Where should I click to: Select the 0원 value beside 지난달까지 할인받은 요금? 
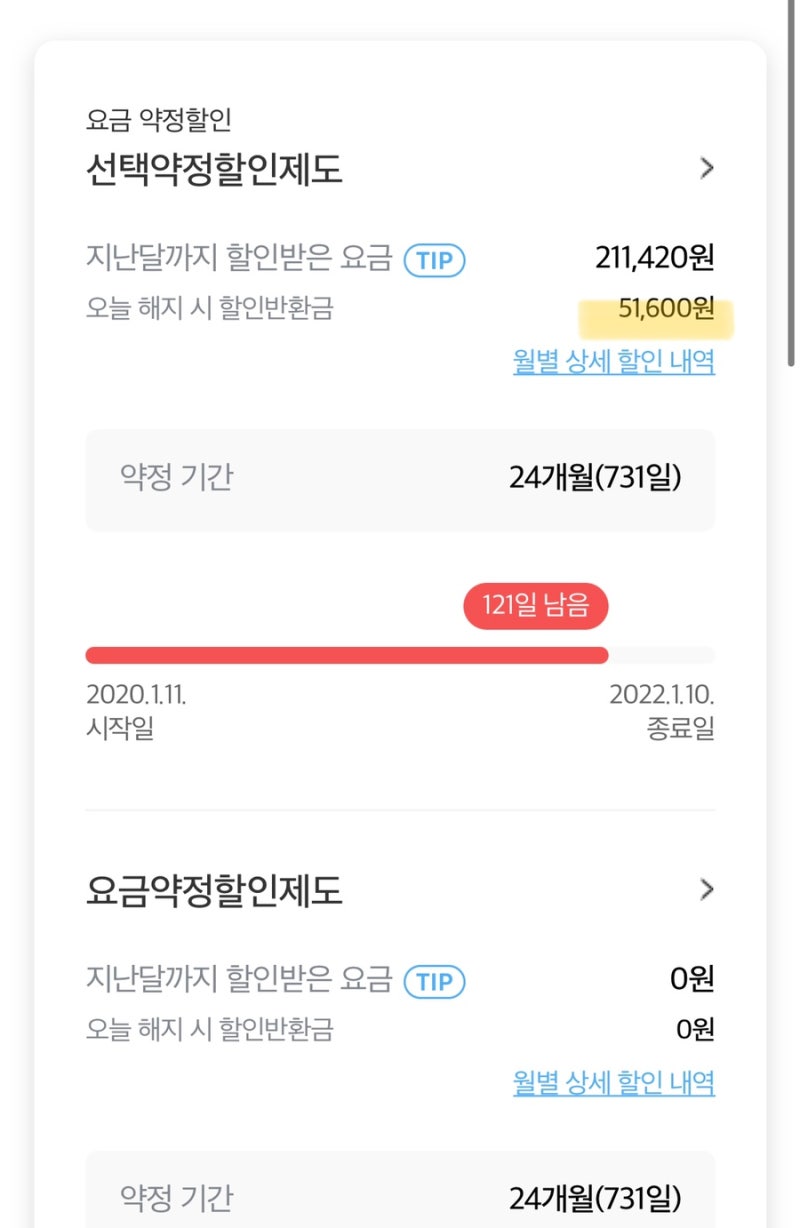click(693, 979)
